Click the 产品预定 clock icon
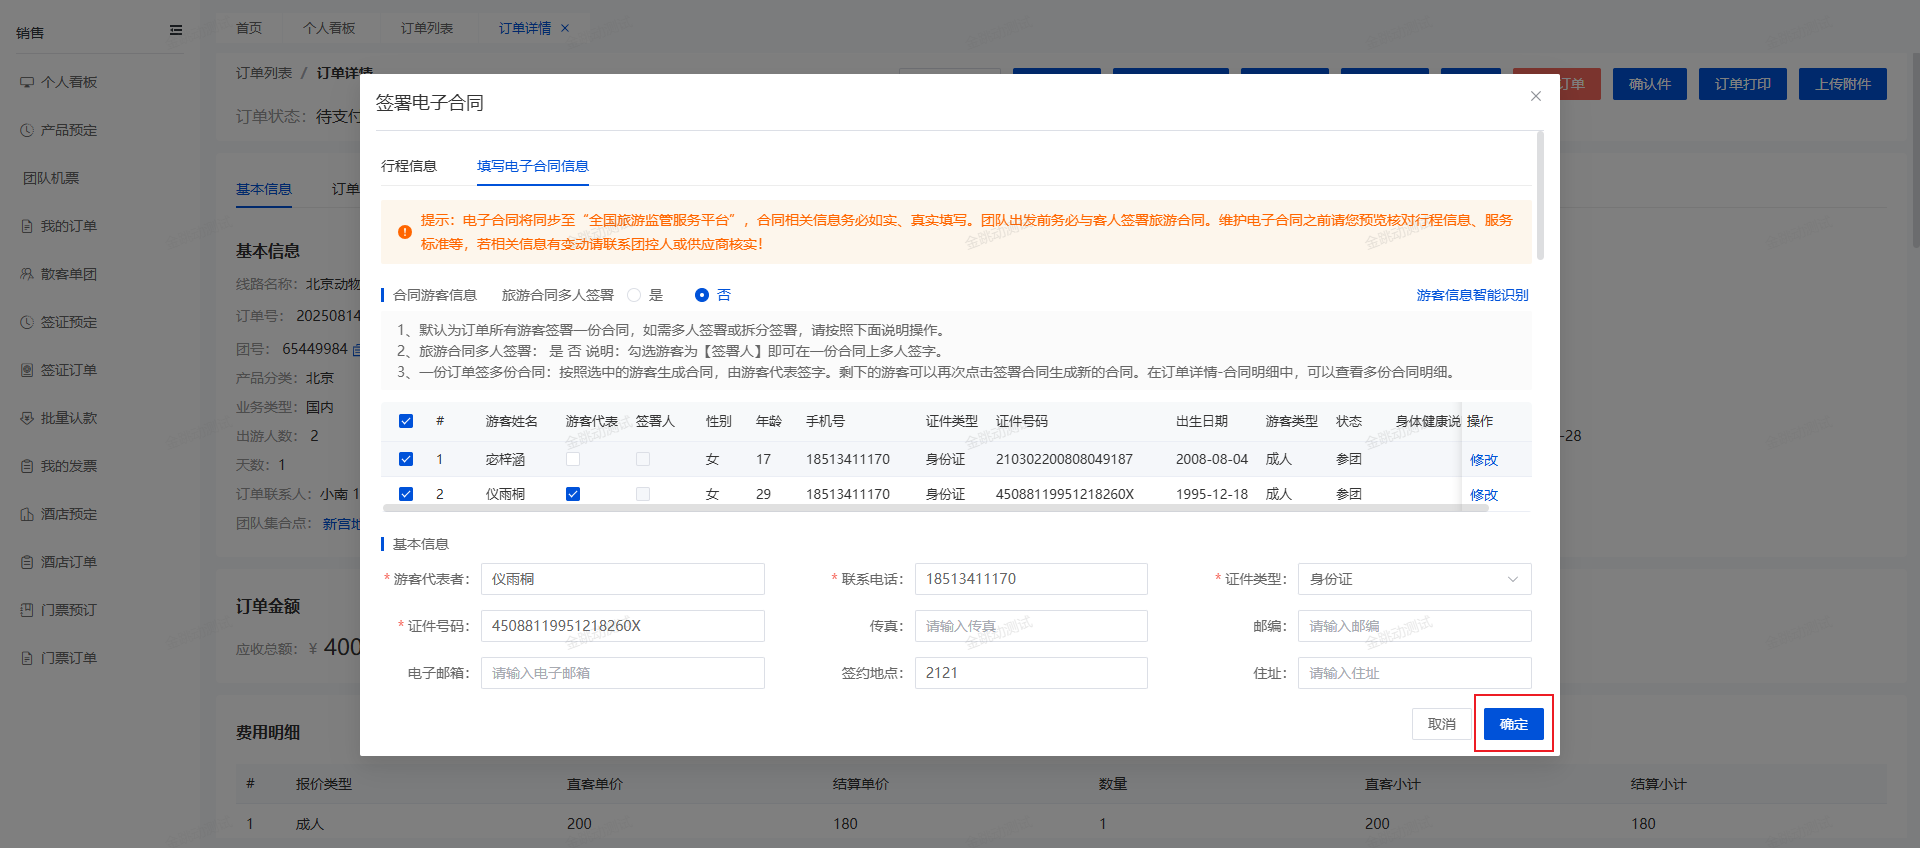The image size is (1920, 848). (27, 130)
